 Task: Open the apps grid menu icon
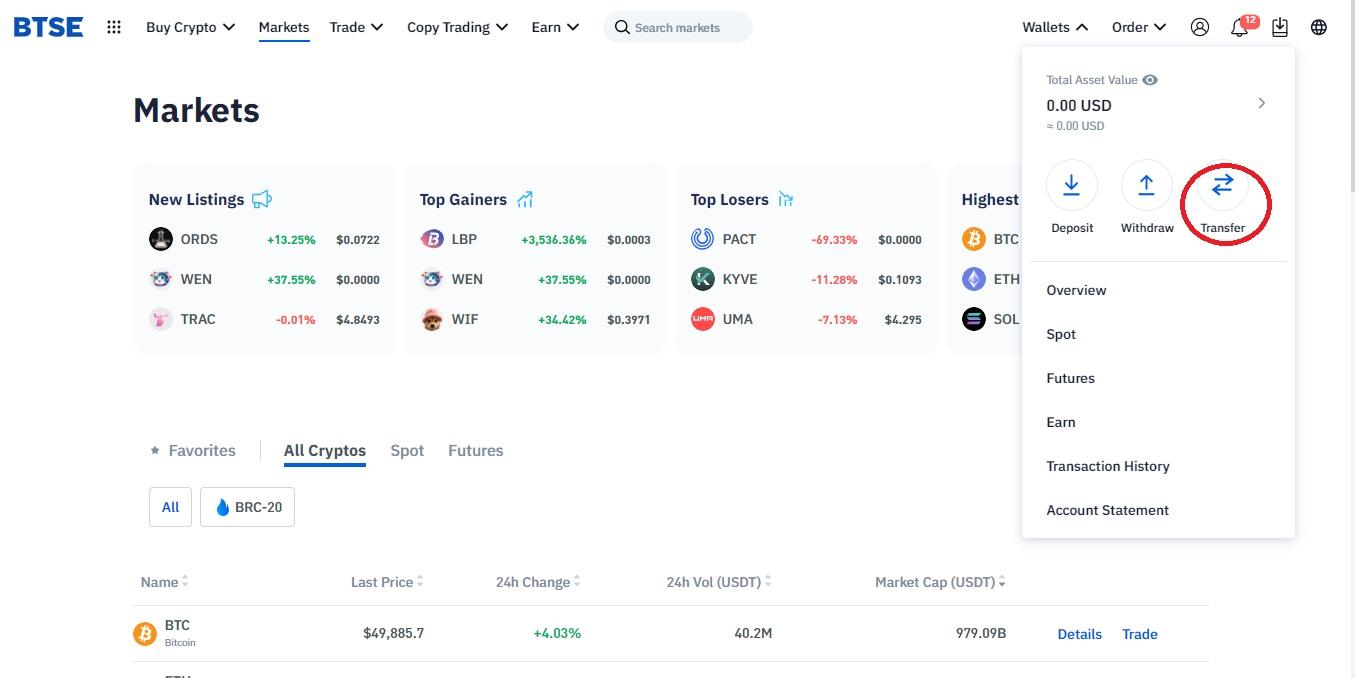tap(114, 27)
